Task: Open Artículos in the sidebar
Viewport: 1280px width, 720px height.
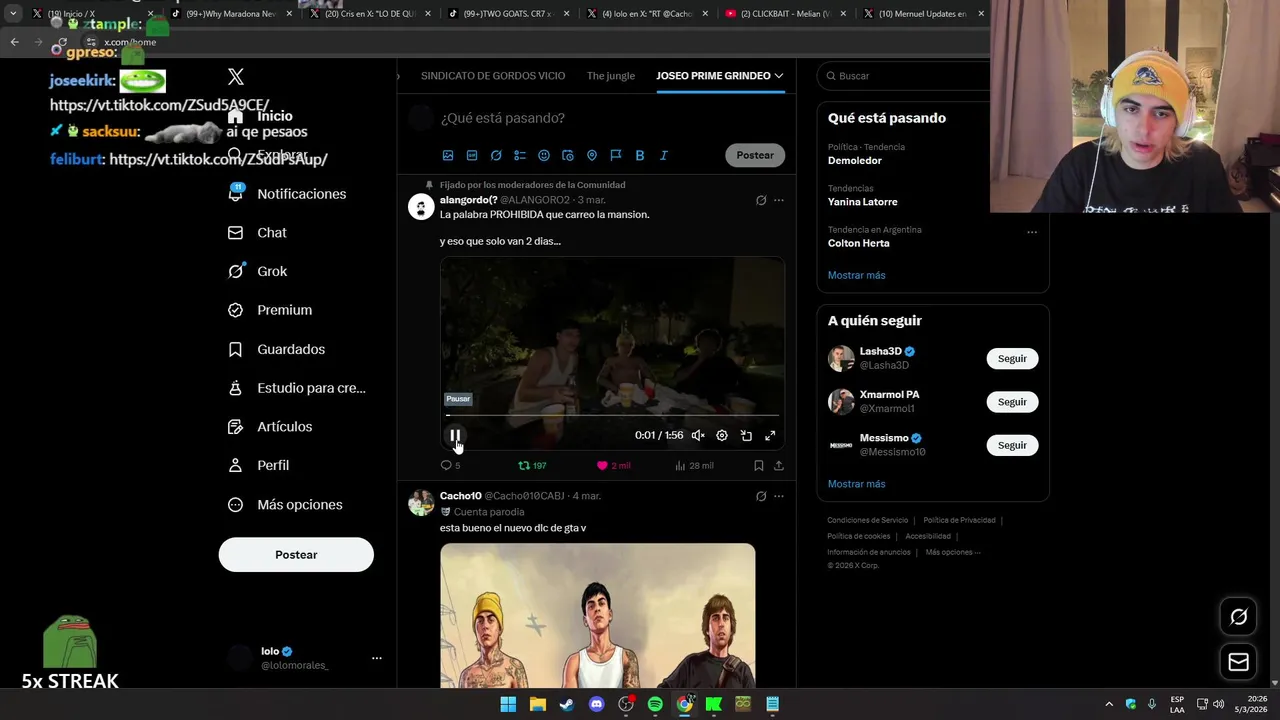Action: (270, 427)
